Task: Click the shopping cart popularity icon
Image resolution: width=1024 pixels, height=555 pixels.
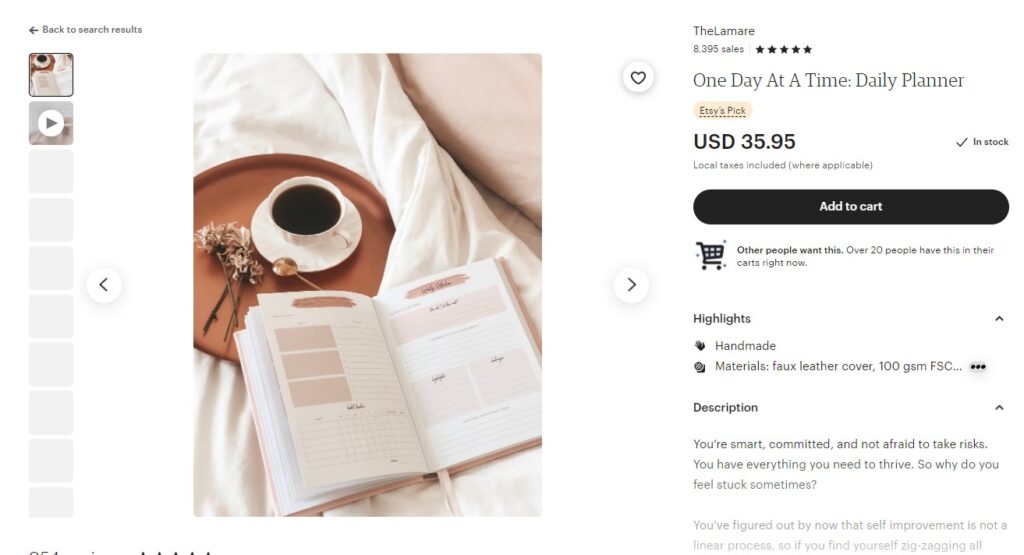Action: 711,255
